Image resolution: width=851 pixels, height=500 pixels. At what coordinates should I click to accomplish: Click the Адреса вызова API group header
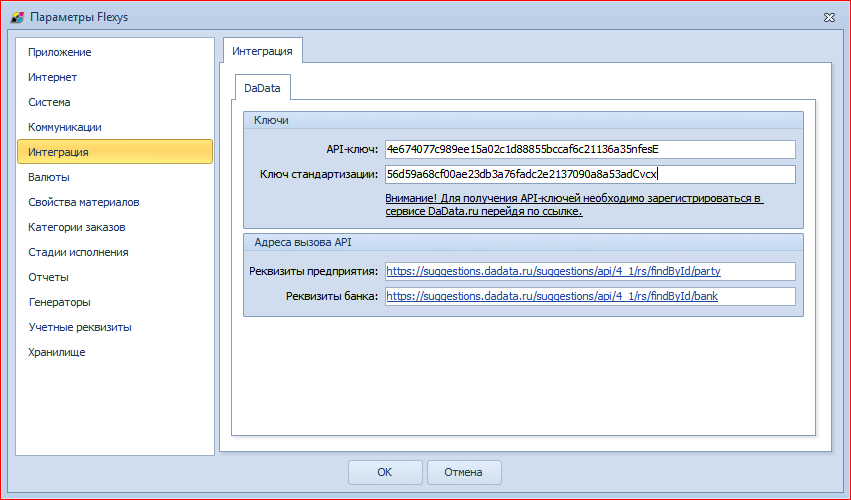pos(523,242)
